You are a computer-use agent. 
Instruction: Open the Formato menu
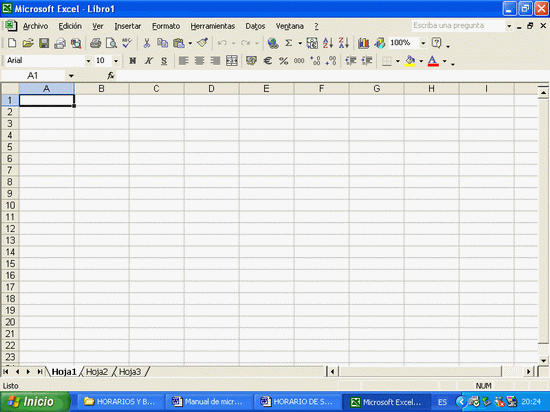[166, 26]
